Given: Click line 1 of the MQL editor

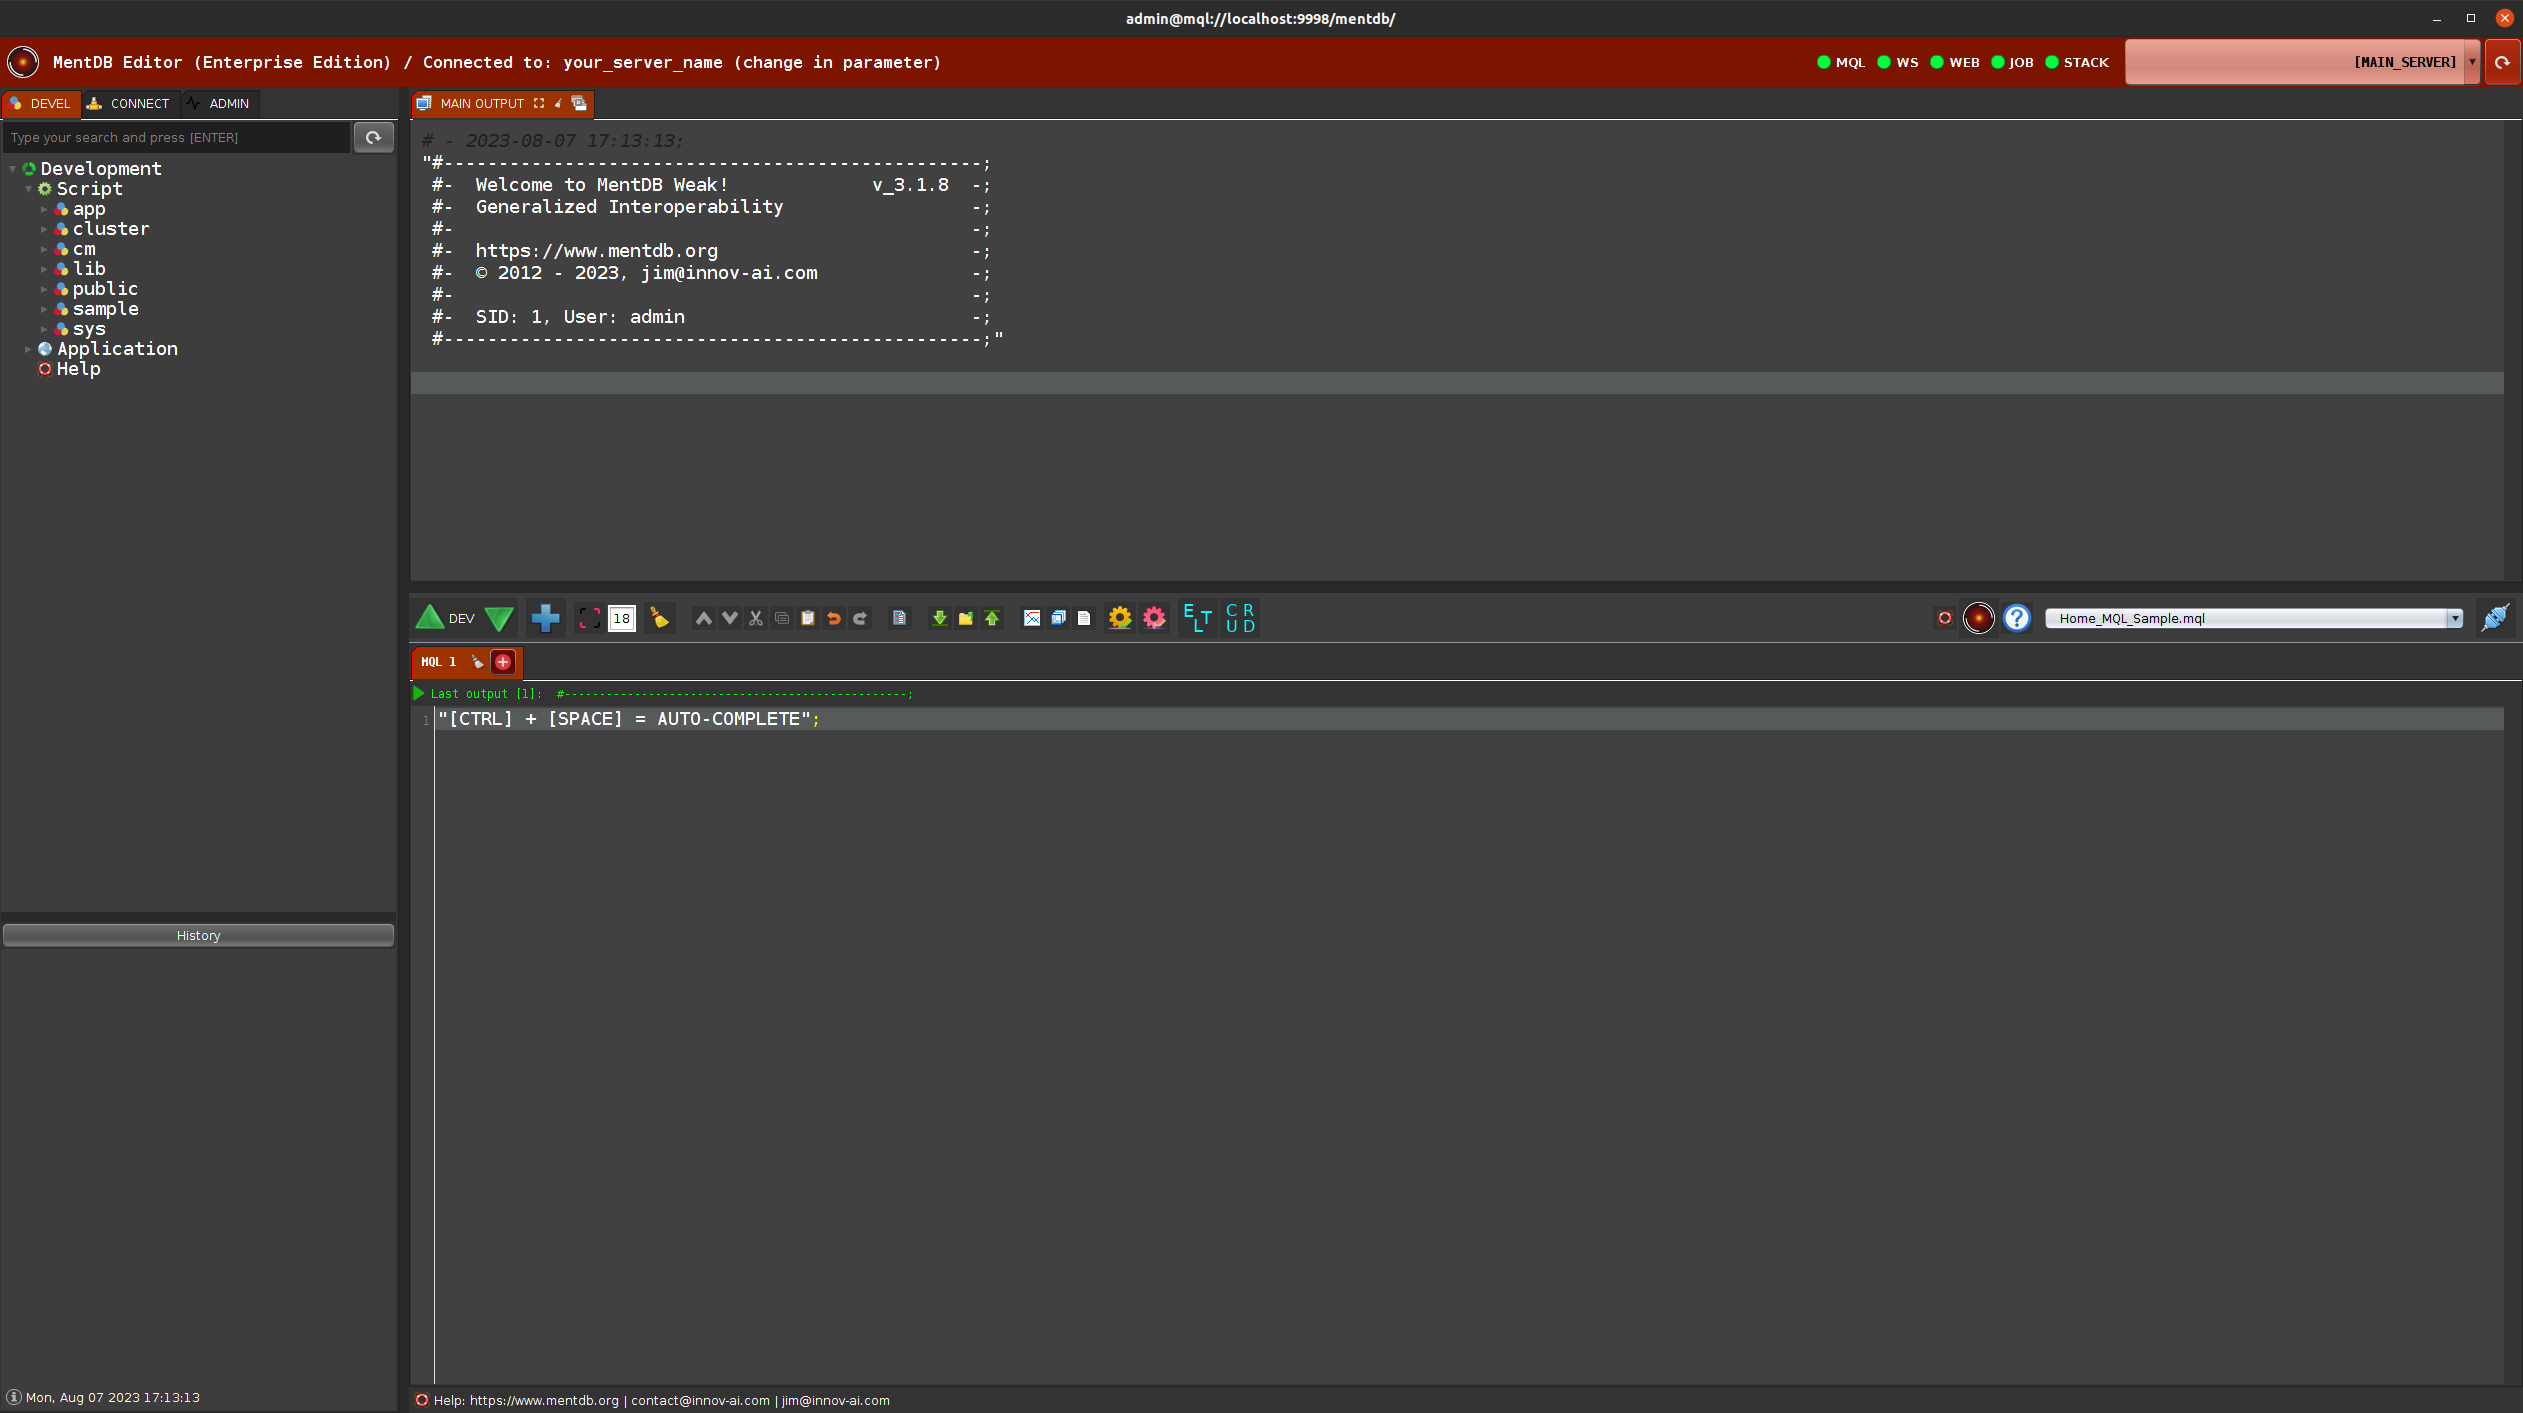Looking at the screenshot, I should (1469, 719).
